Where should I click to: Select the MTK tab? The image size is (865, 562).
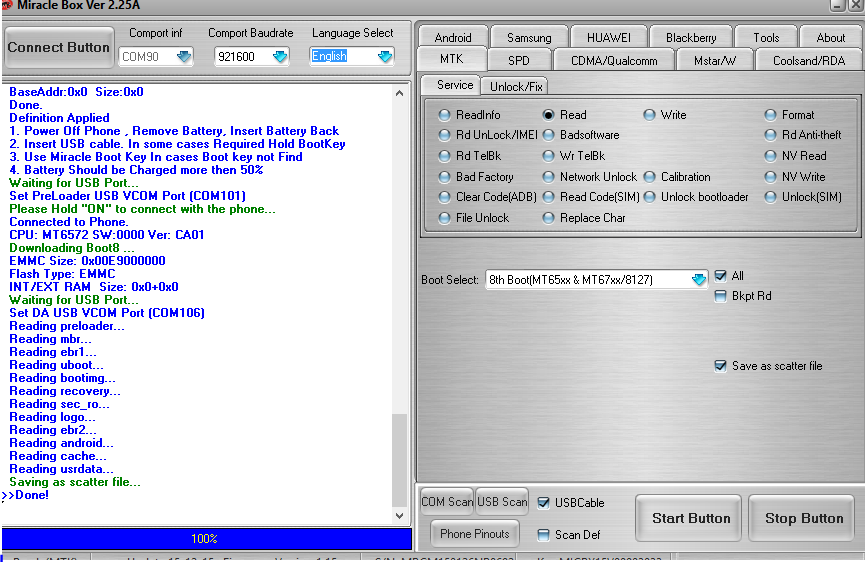pos(451,59)
